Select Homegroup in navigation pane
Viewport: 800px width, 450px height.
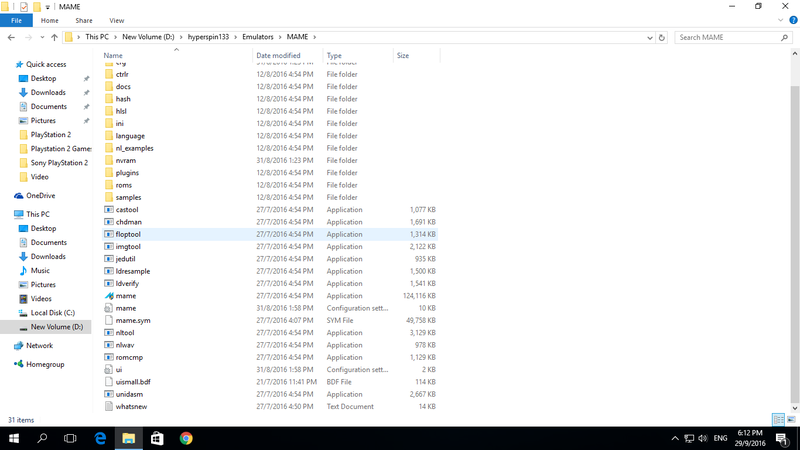[x=45, y=364]
